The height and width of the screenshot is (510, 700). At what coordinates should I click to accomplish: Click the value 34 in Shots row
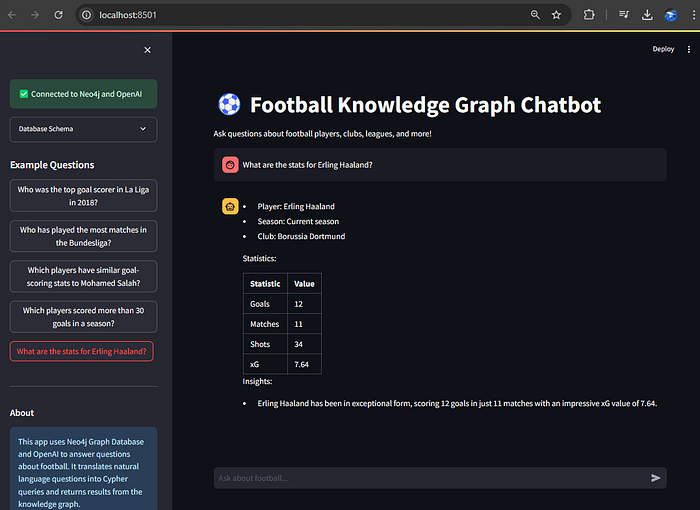pos(298,344)
